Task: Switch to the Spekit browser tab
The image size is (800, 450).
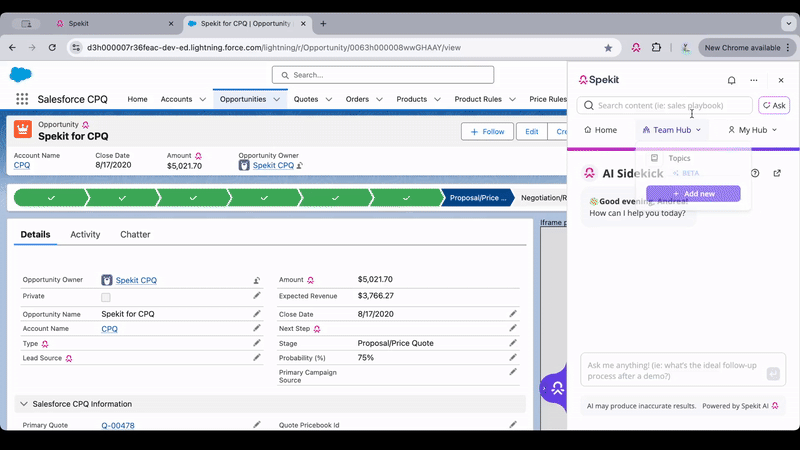Action: (x=114, y=23)
